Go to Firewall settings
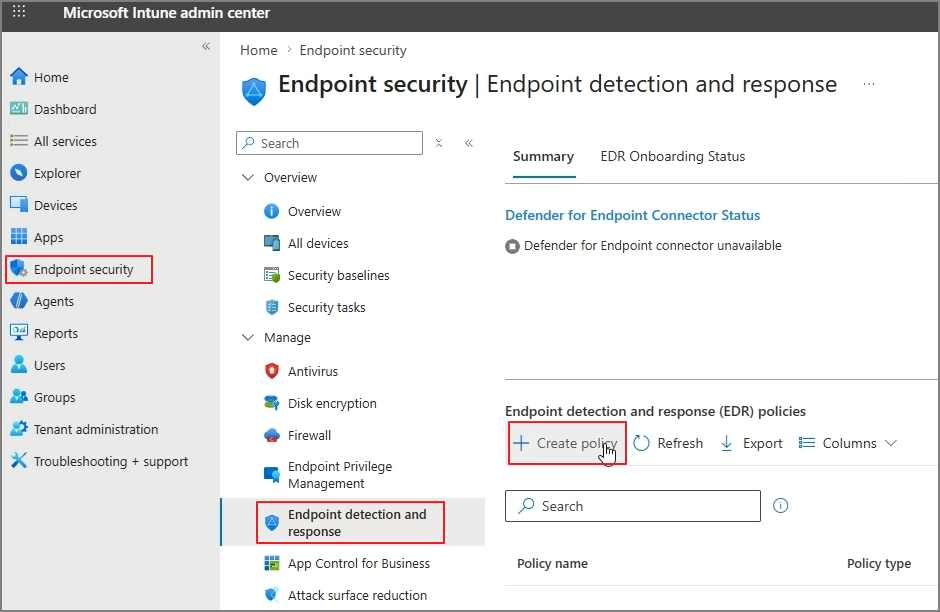This screenshot has width=940, height=612. 309,435
